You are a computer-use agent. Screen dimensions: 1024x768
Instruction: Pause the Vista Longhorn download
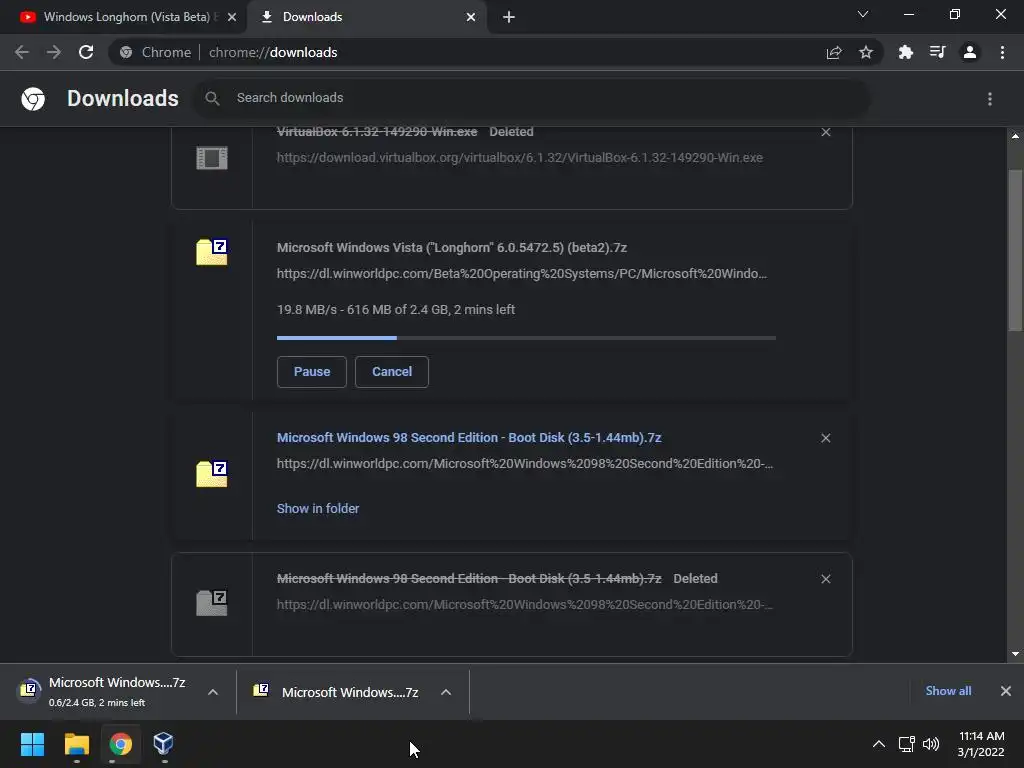coord(312,372)
